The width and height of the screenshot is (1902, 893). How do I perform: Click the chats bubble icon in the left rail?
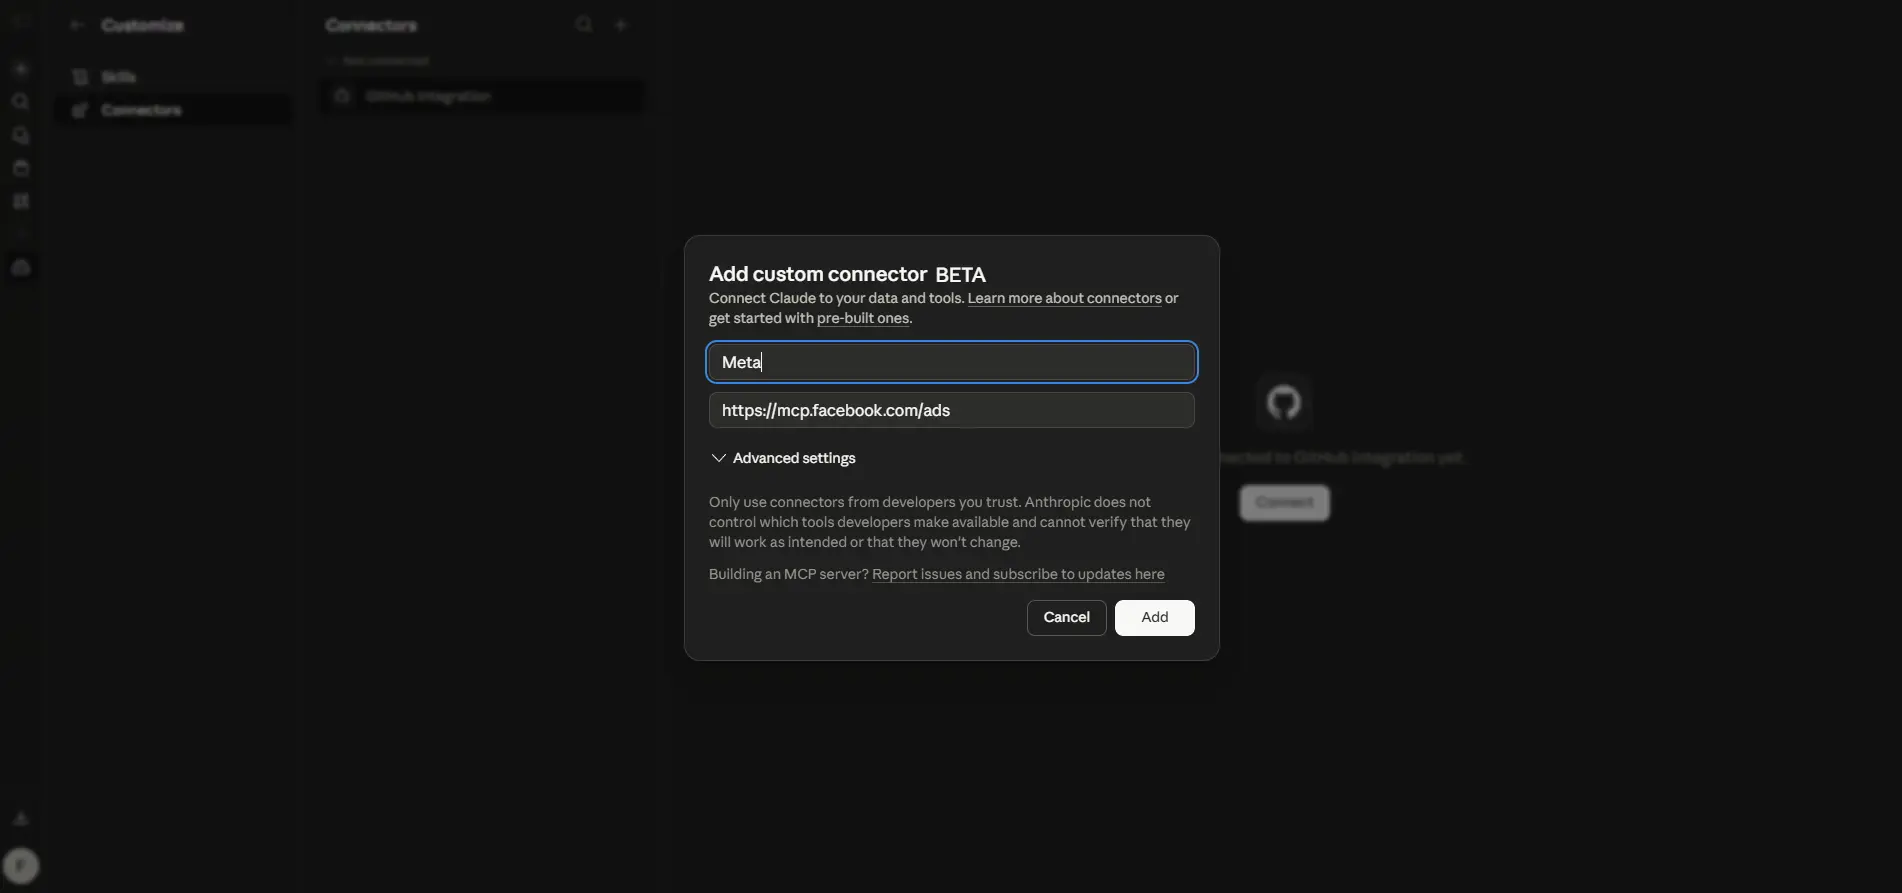point(21,135)
